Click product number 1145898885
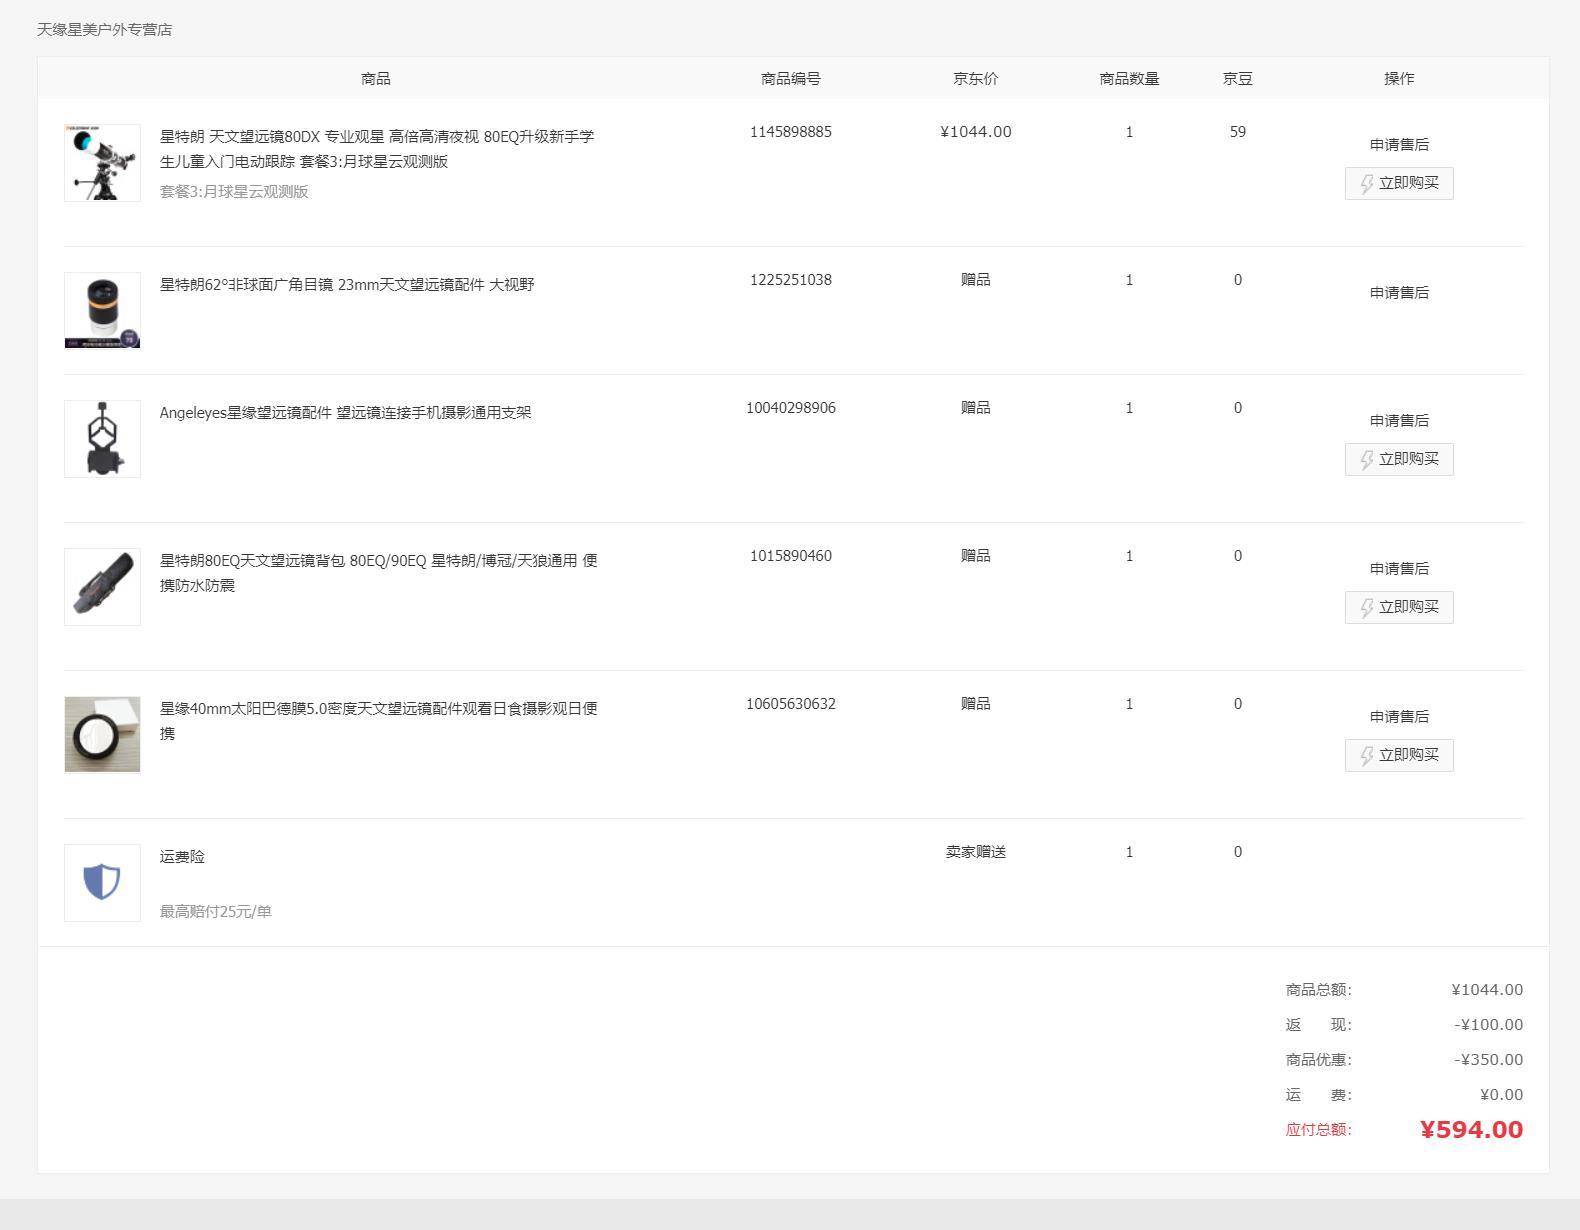The height and width of the screenshot is (1230, 1580). coord(791,132)
